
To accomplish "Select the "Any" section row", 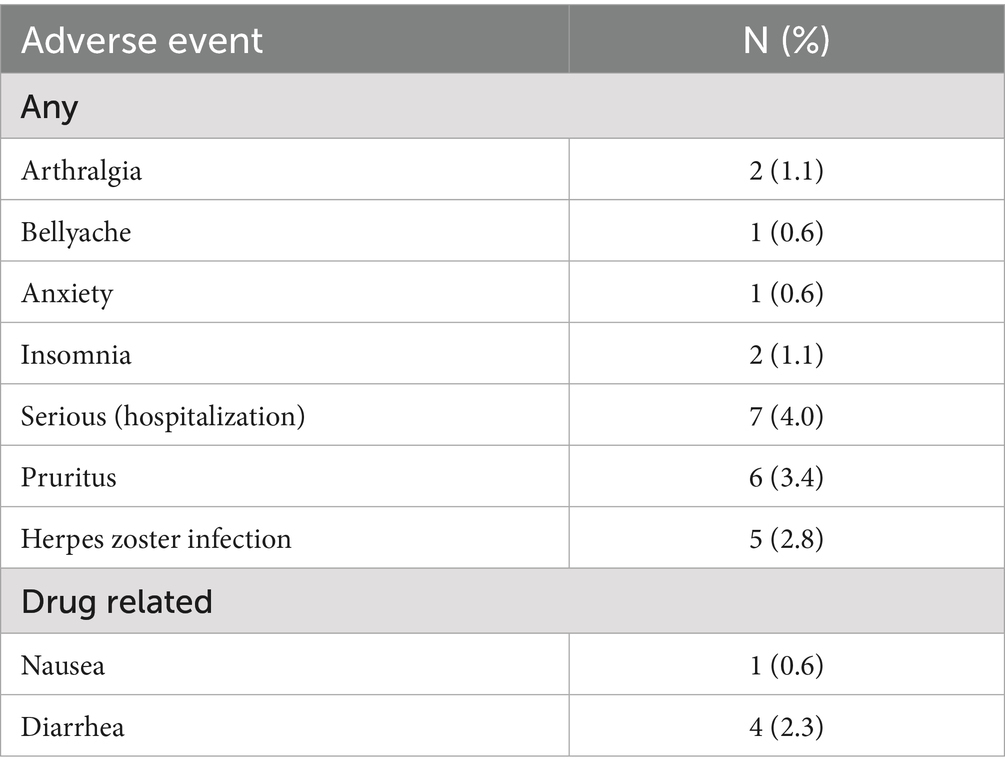I will point(50,106).
